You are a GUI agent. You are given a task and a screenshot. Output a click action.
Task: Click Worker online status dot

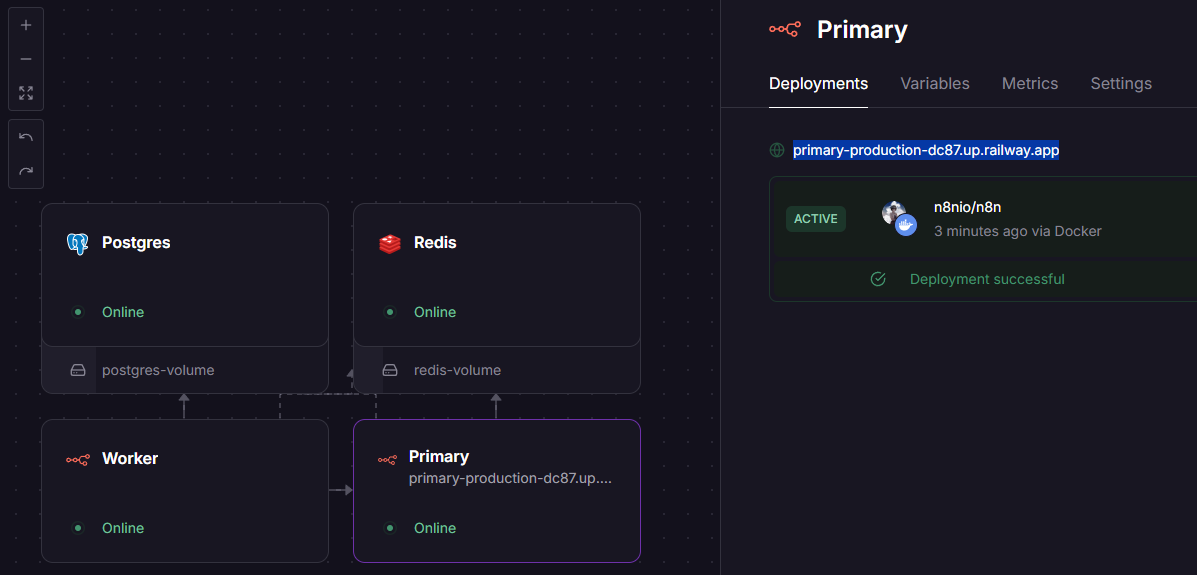point(77,528)
